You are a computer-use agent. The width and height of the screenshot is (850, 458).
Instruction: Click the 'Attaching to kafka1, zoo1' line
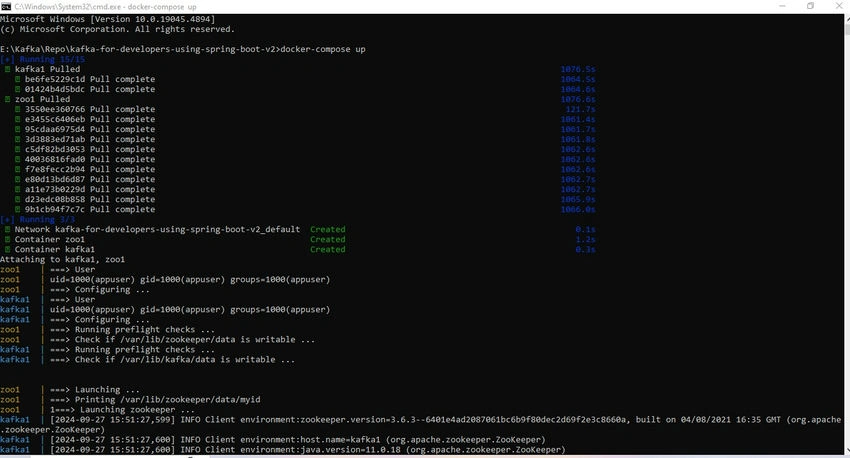[x=62, y=260]
